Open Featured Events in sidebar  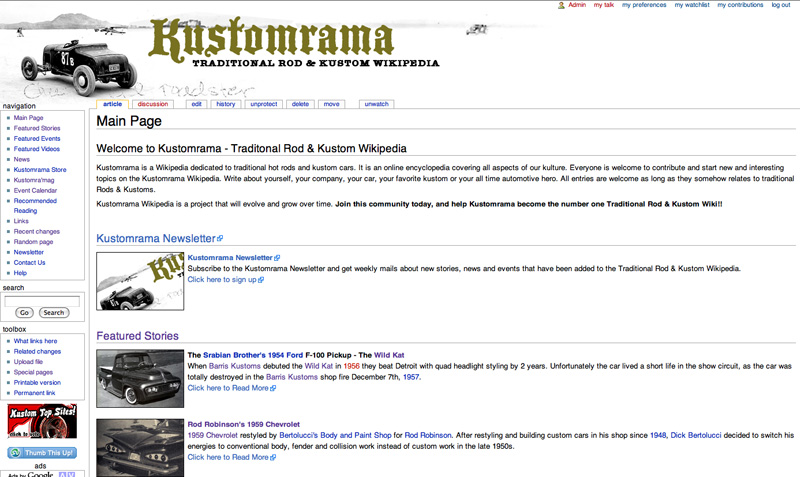(37, 139)
